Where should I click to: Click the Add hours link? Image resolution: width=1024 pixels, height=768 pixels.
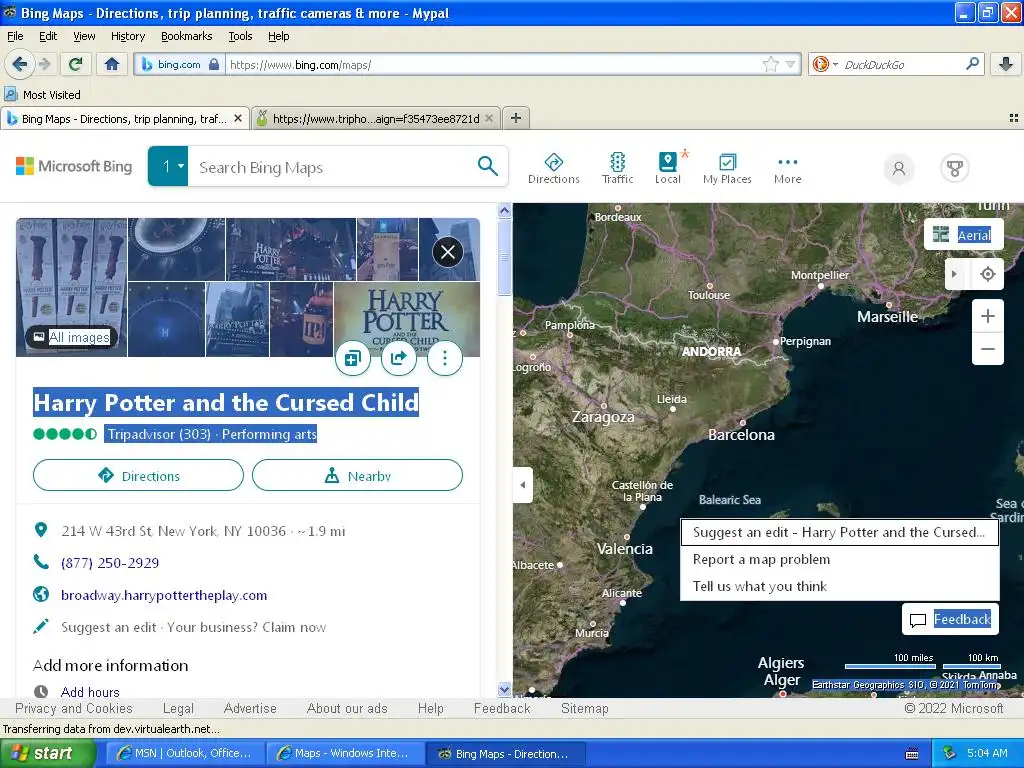pos(90,692)
